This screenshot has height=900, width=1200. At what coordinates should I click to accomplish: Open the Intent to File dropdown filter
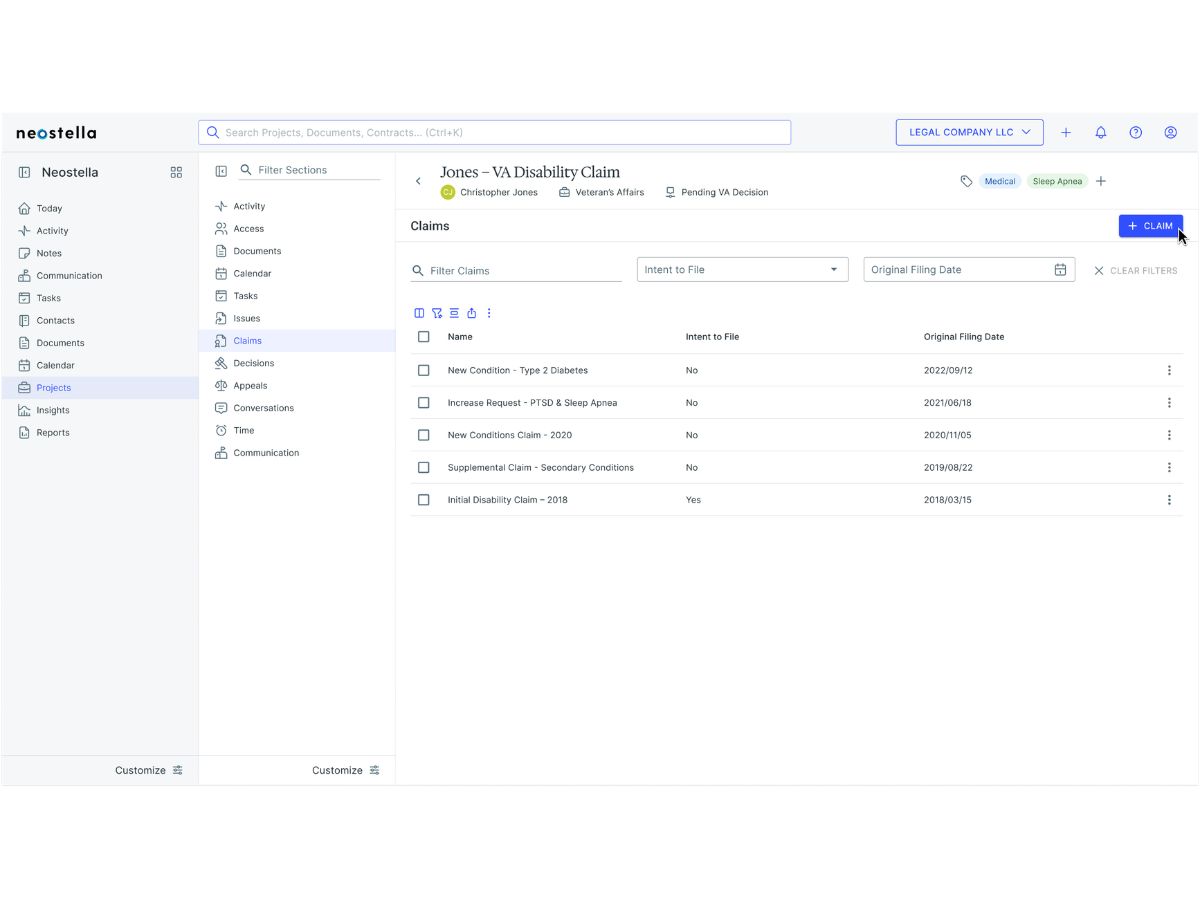742,270
